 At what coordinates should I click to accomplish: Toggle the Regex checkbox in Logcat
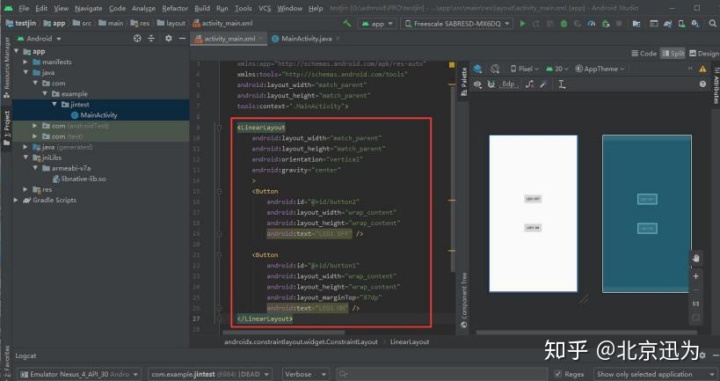557,374
